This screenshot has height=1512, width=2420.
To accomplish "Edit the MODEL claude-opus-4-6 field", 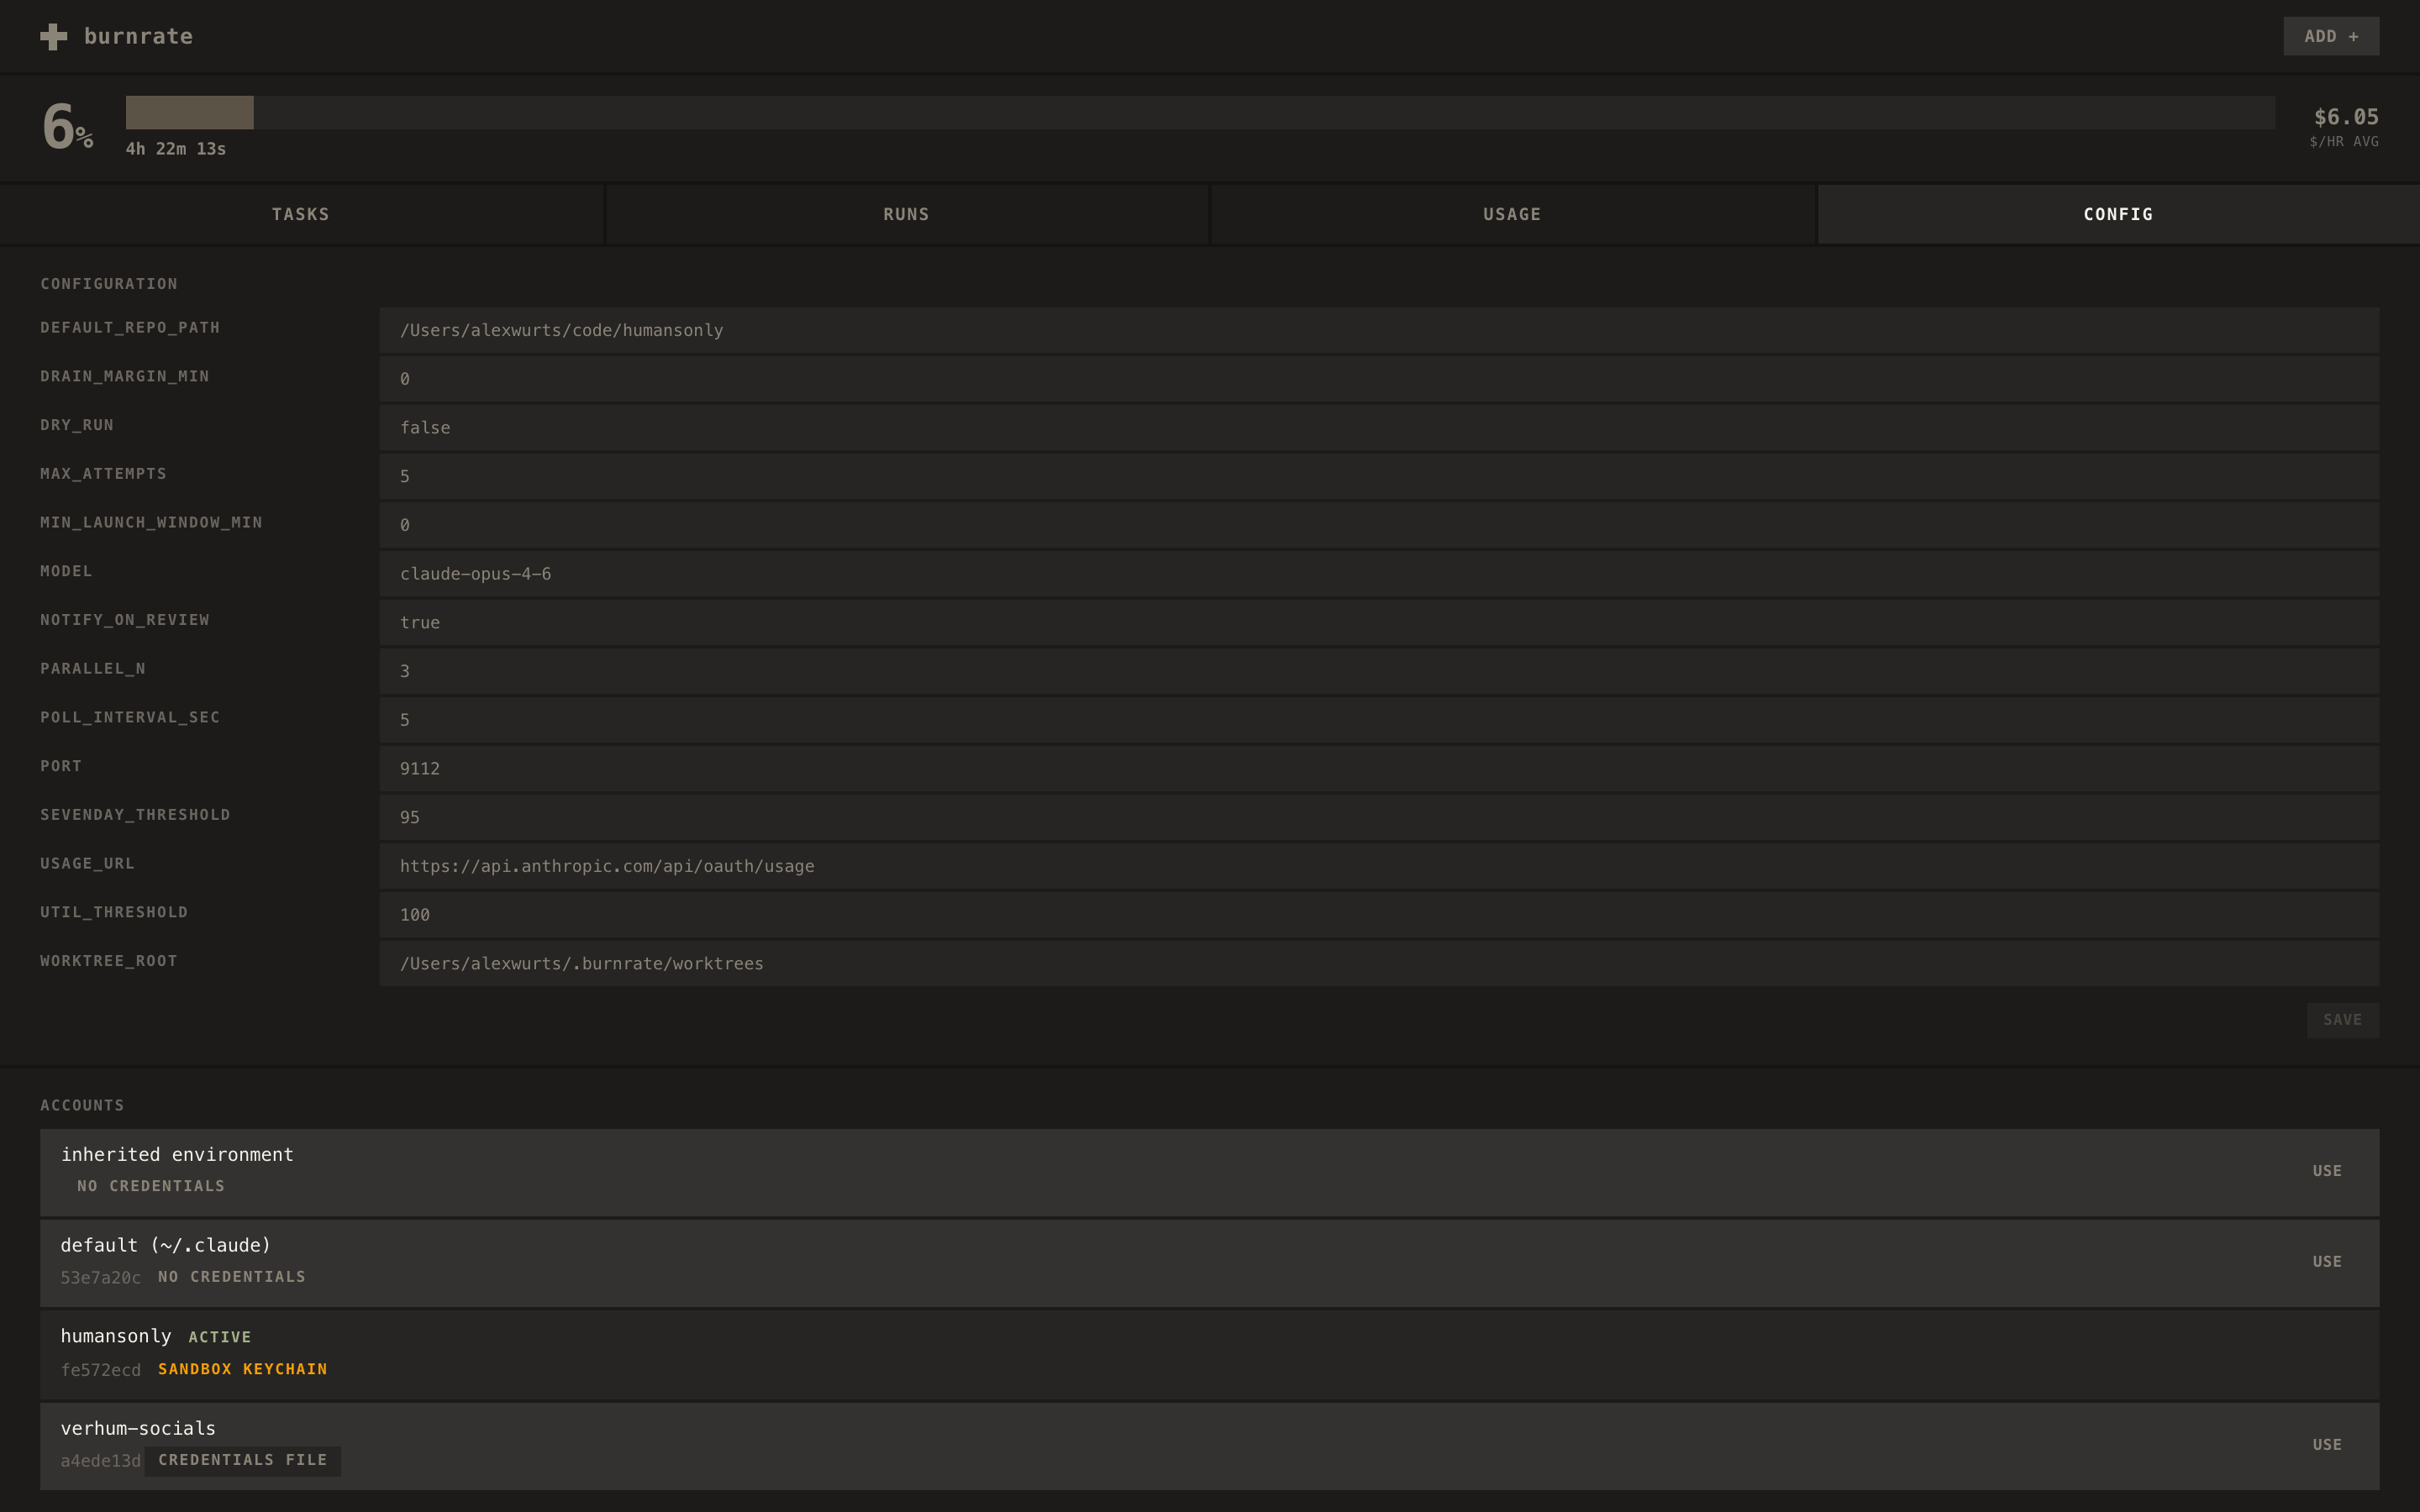I will coord(1379,574).
